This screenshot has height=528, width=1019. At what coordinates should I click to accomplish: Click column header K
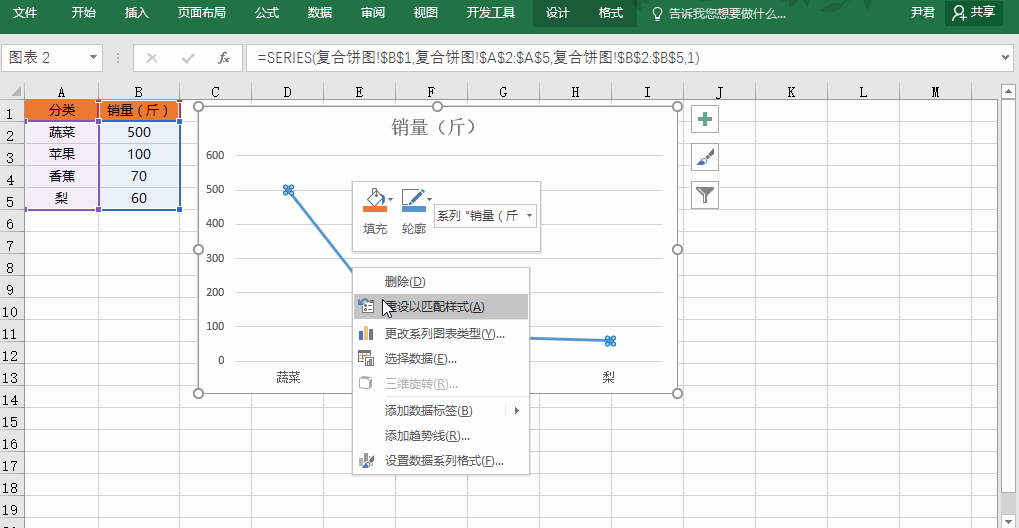point(790,92)
